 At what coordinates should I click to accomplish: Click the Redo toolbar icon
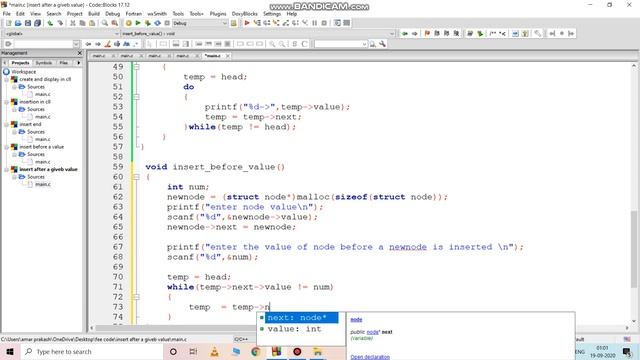click(60, 23)
